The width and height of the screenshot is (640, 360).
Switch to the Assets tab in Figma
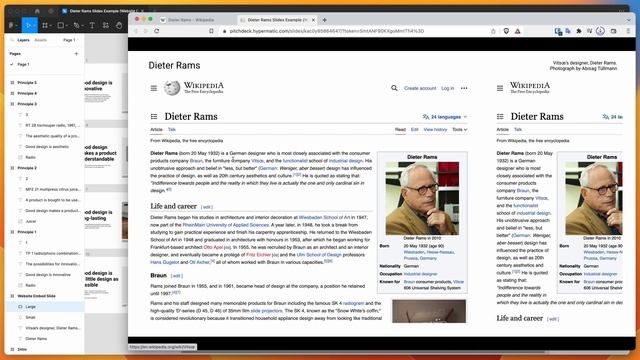point(40,40)
